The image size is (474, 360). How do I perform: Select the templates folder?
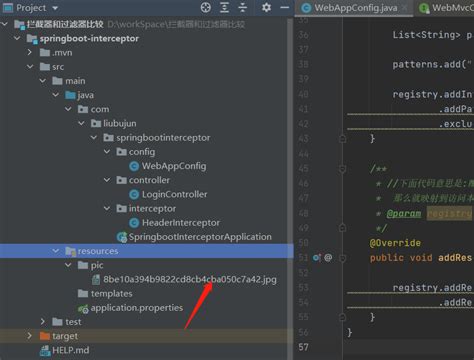point(111,293)
